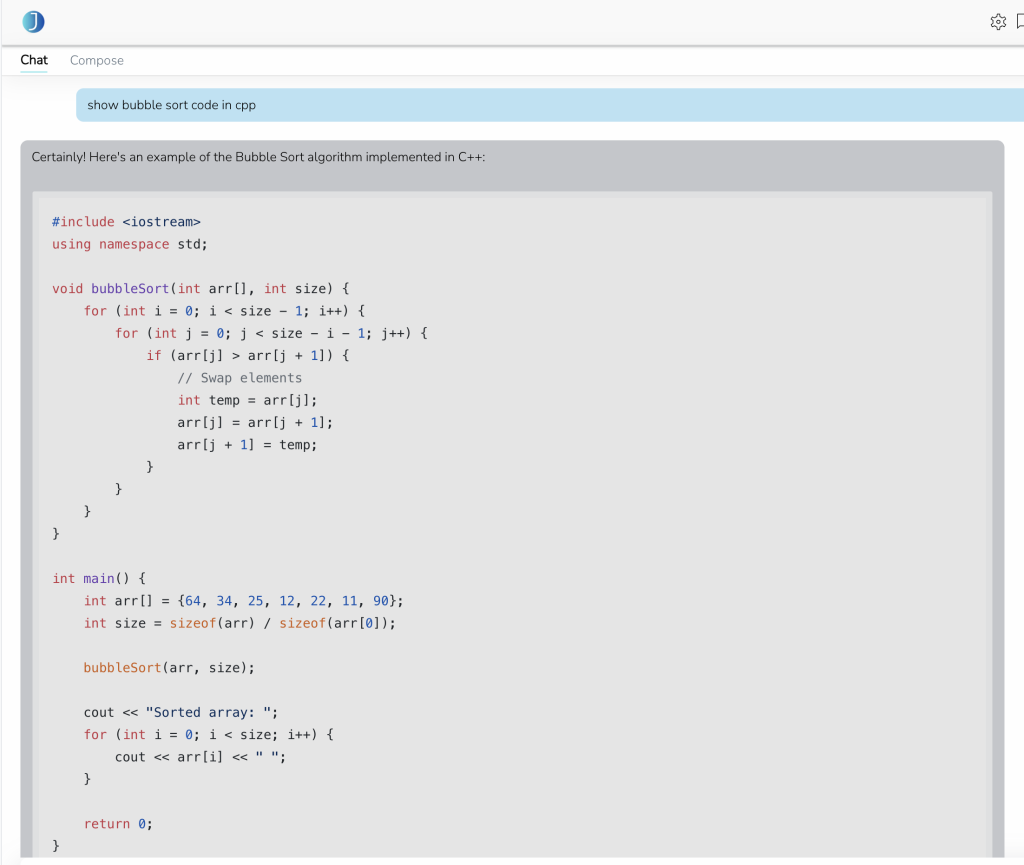Click the inner for loop using variable j
1024x865 pixels.
(271, 333)
